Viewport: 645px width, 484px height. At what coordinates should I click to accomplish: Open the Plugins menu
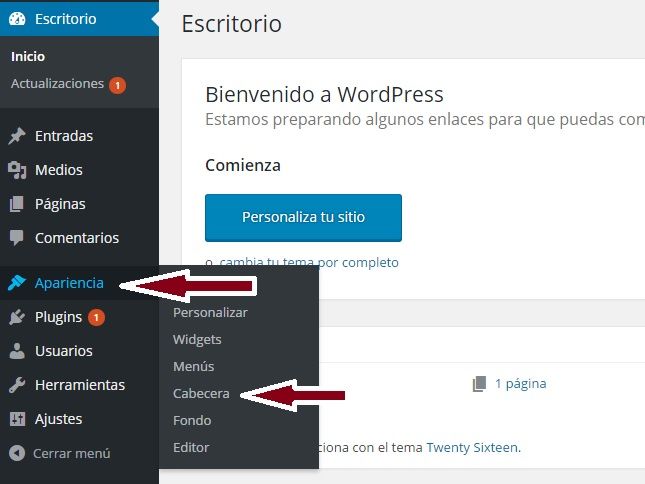pos(58,317)
